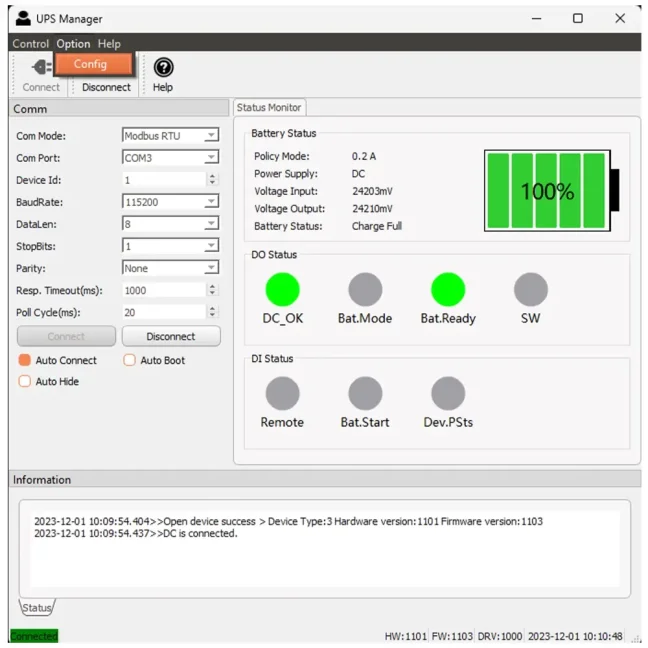
Task: Click the green Connected status label
Action: pyautogui.click(x=34, y=636)
